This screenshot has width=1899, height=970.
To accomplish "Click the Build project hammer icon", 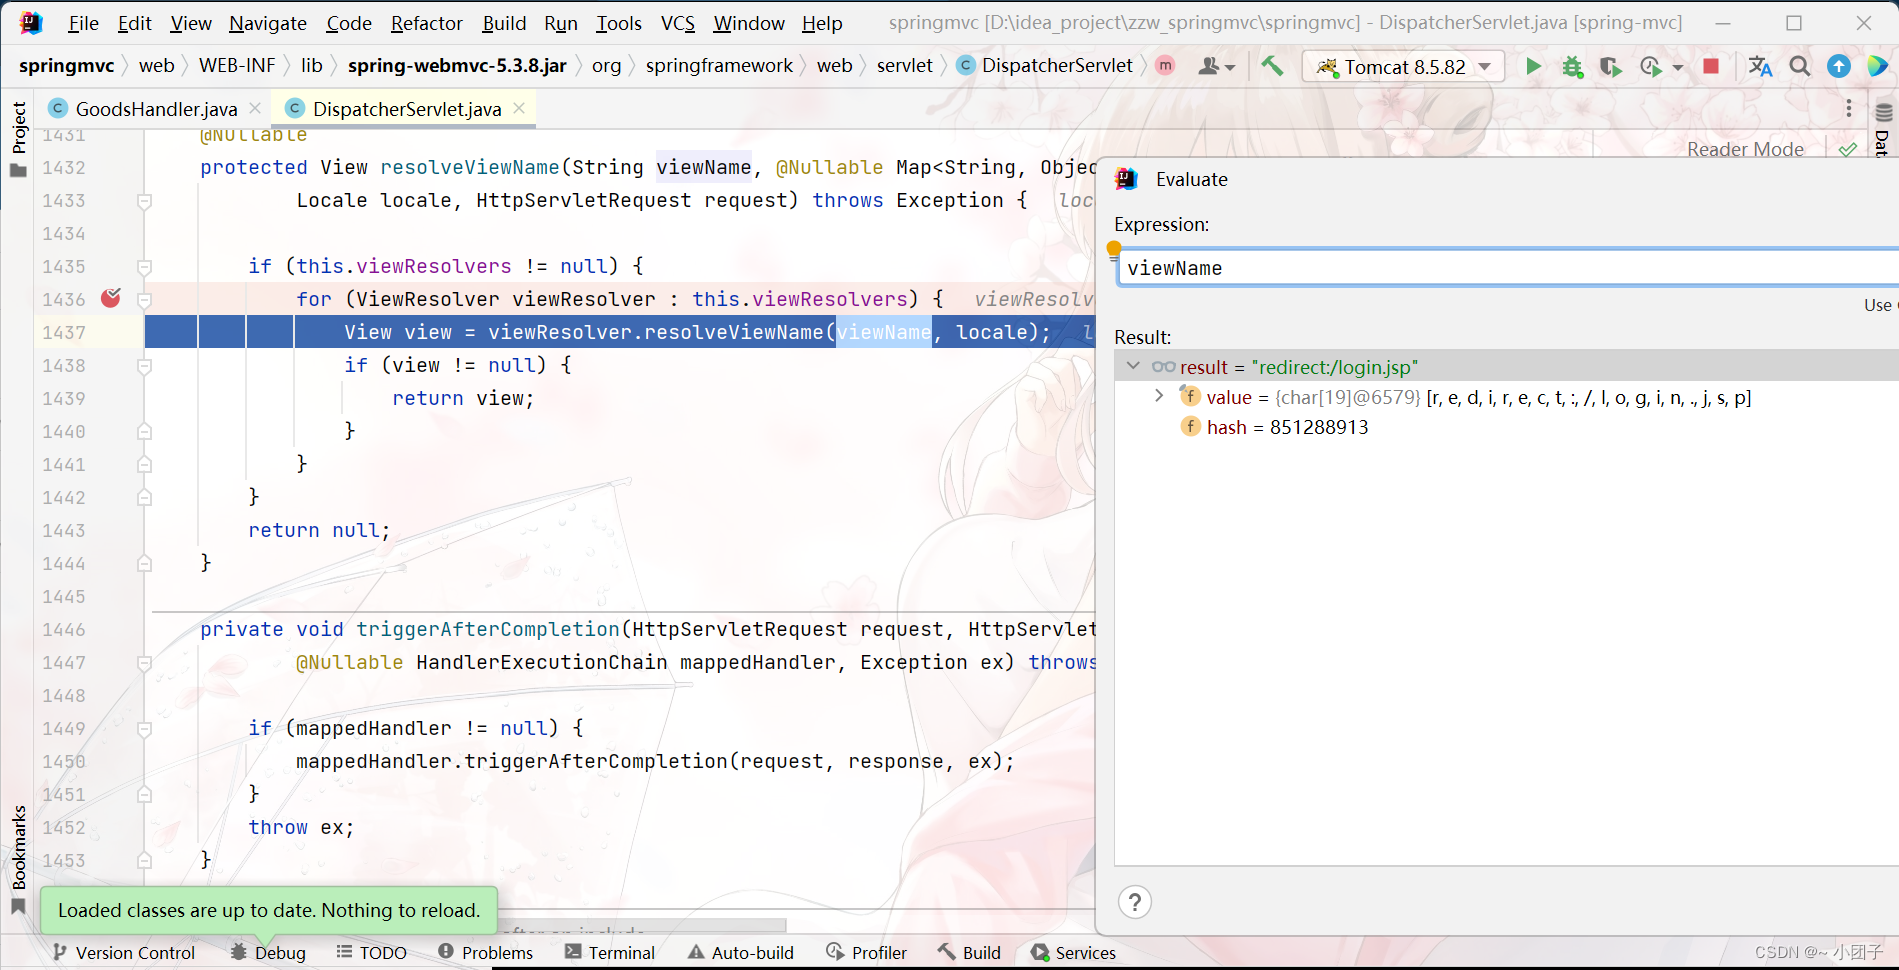I will pyautogui.click(x=1272, y=66).
